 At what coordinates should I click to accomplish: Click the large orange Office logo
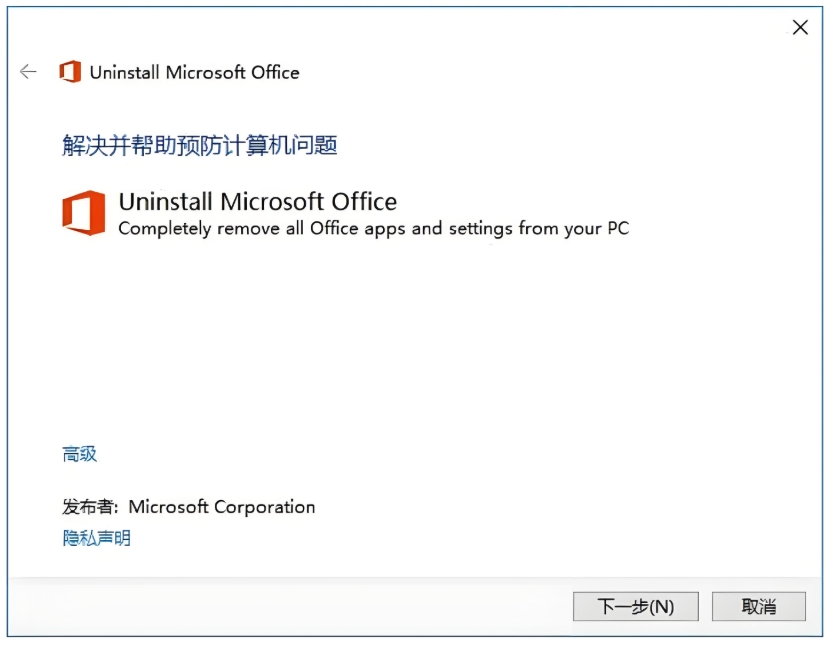[x=83, y=213]
